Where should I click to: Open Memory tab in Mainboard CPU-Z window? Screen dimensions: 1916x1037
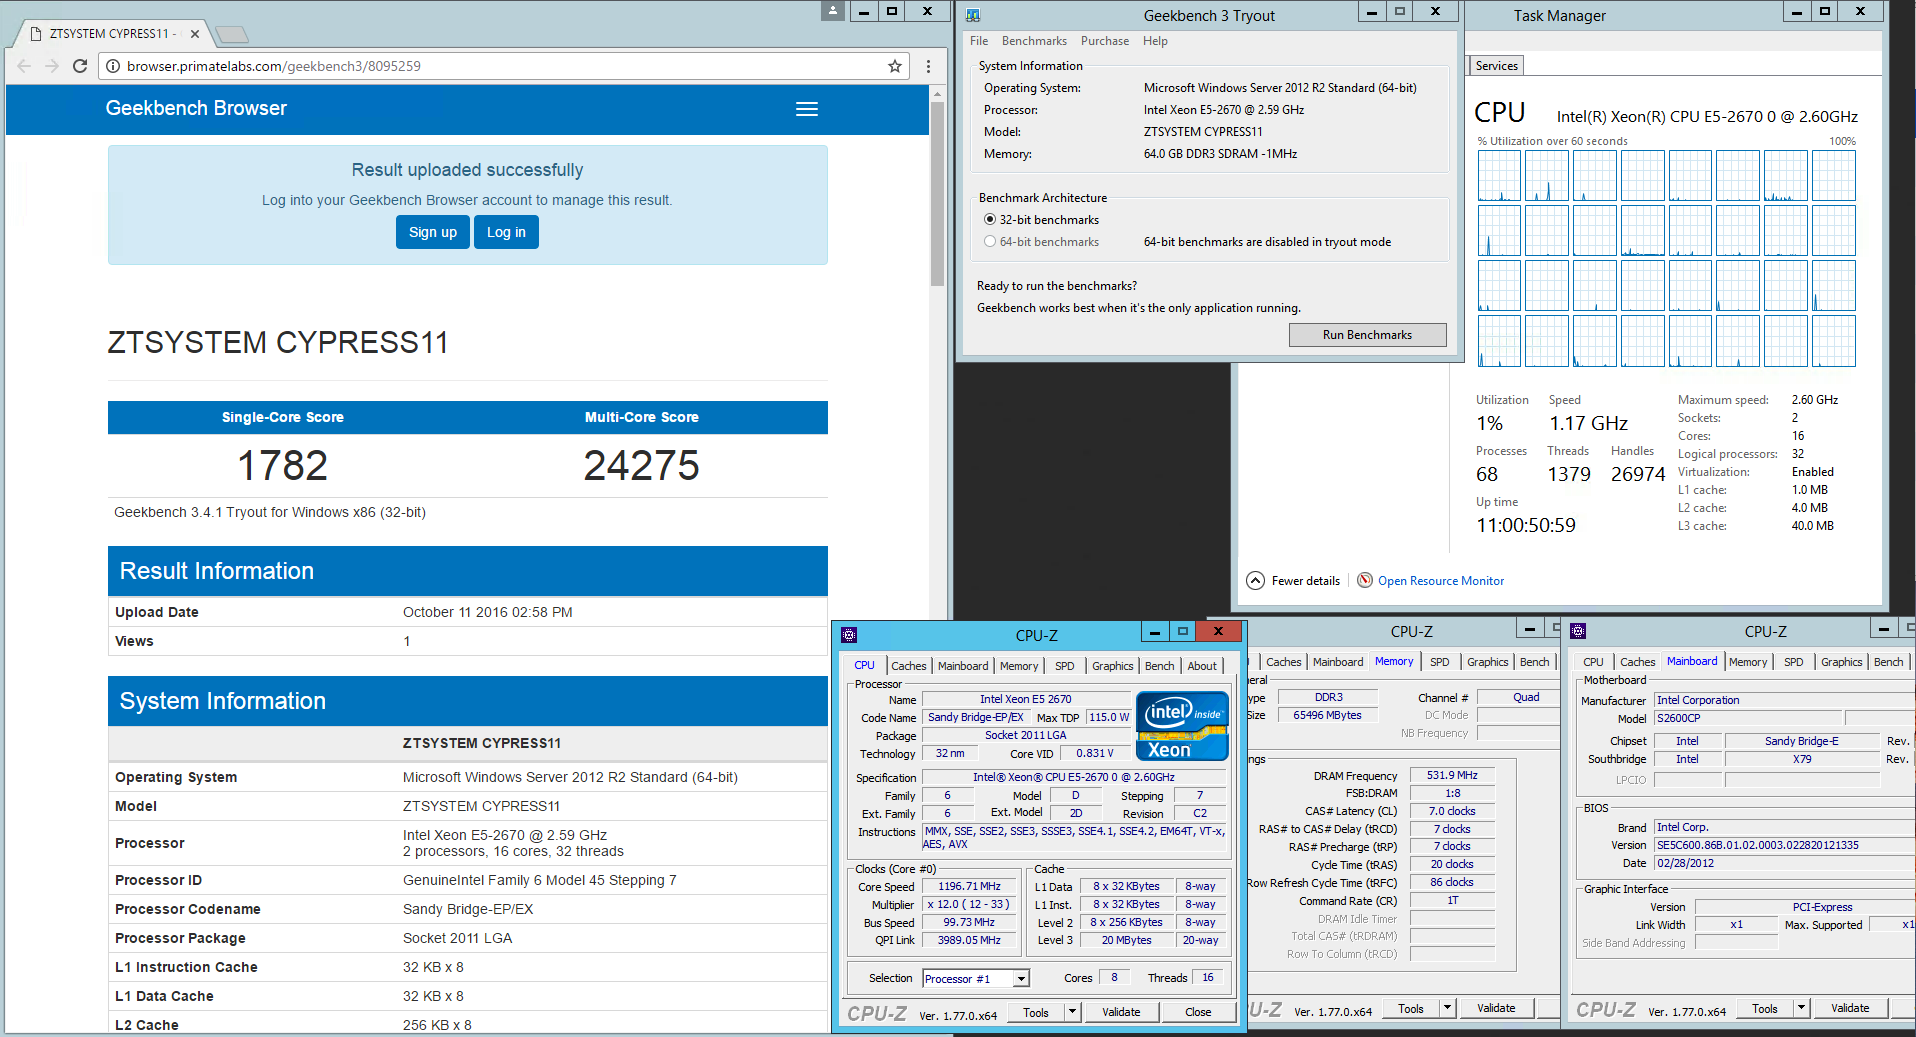click(x=1747, y=662)
